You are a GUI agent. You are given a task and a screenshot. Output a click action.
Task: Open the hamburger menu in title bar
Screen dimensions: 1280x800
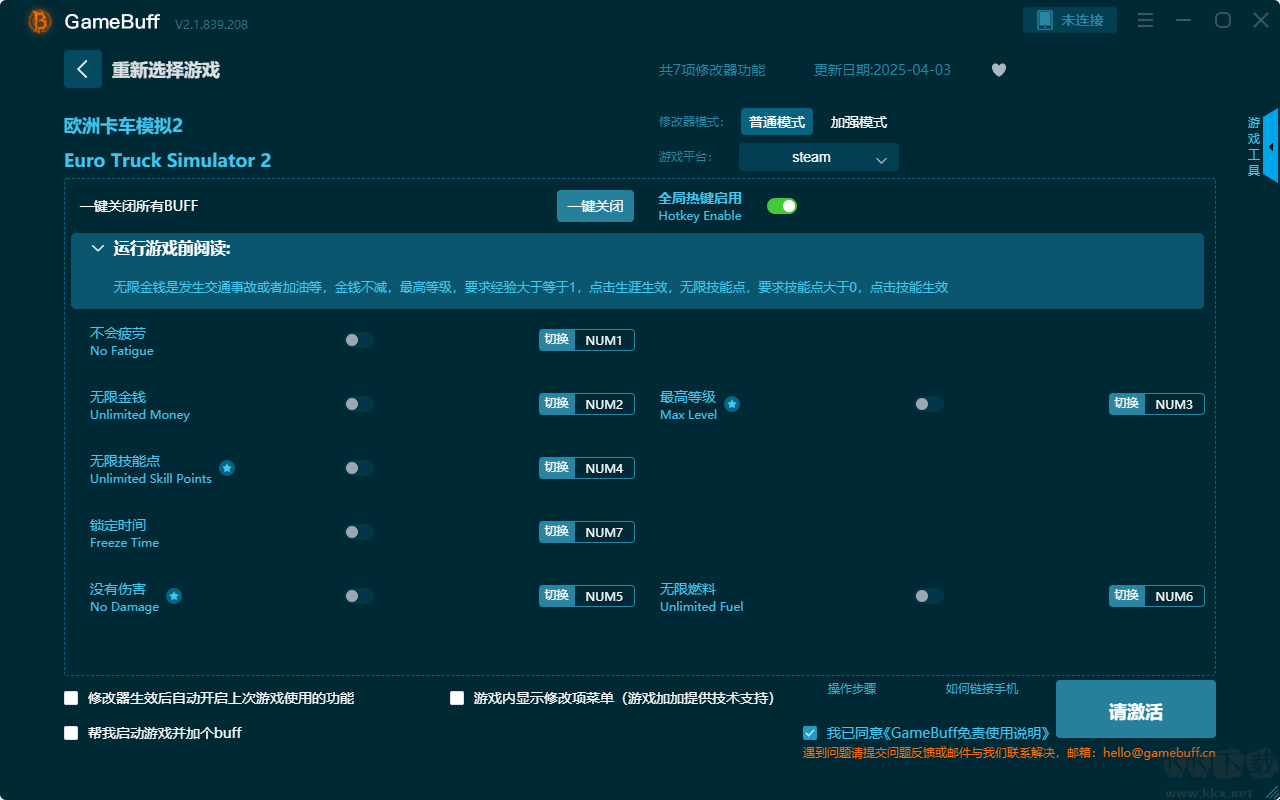tap(1146, 20)
